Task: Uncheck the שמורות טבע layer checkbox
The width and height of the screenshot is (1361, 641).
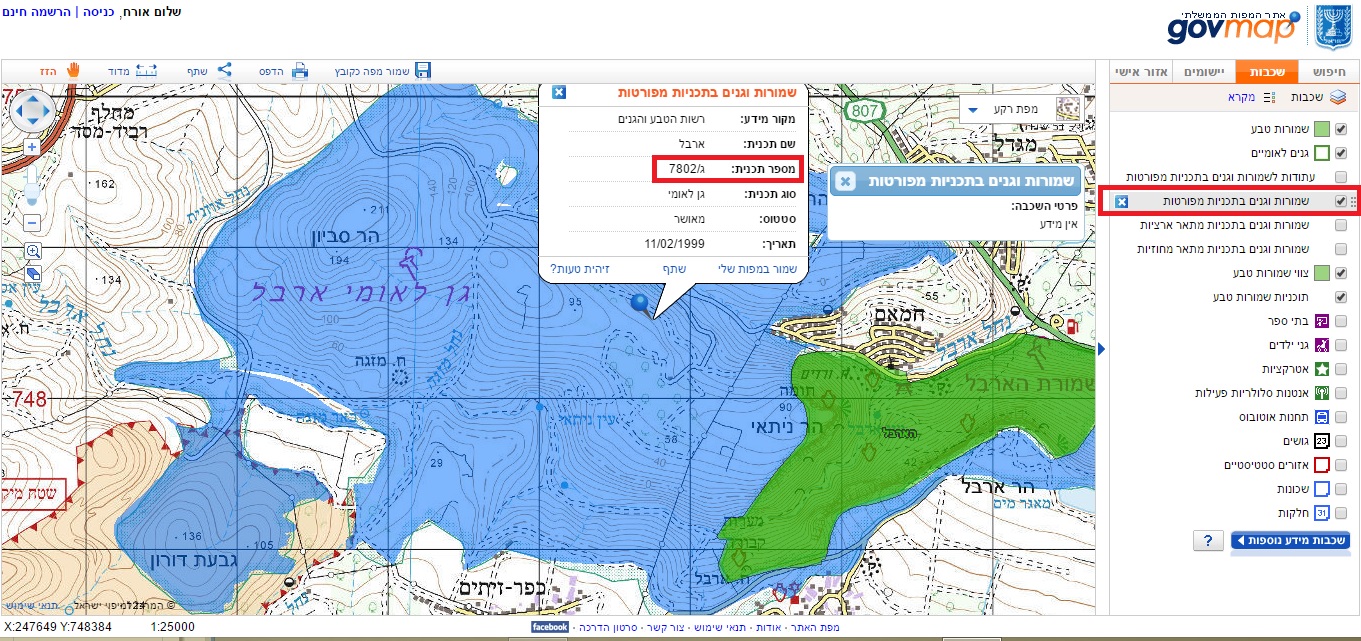Action: point(1341,129)
